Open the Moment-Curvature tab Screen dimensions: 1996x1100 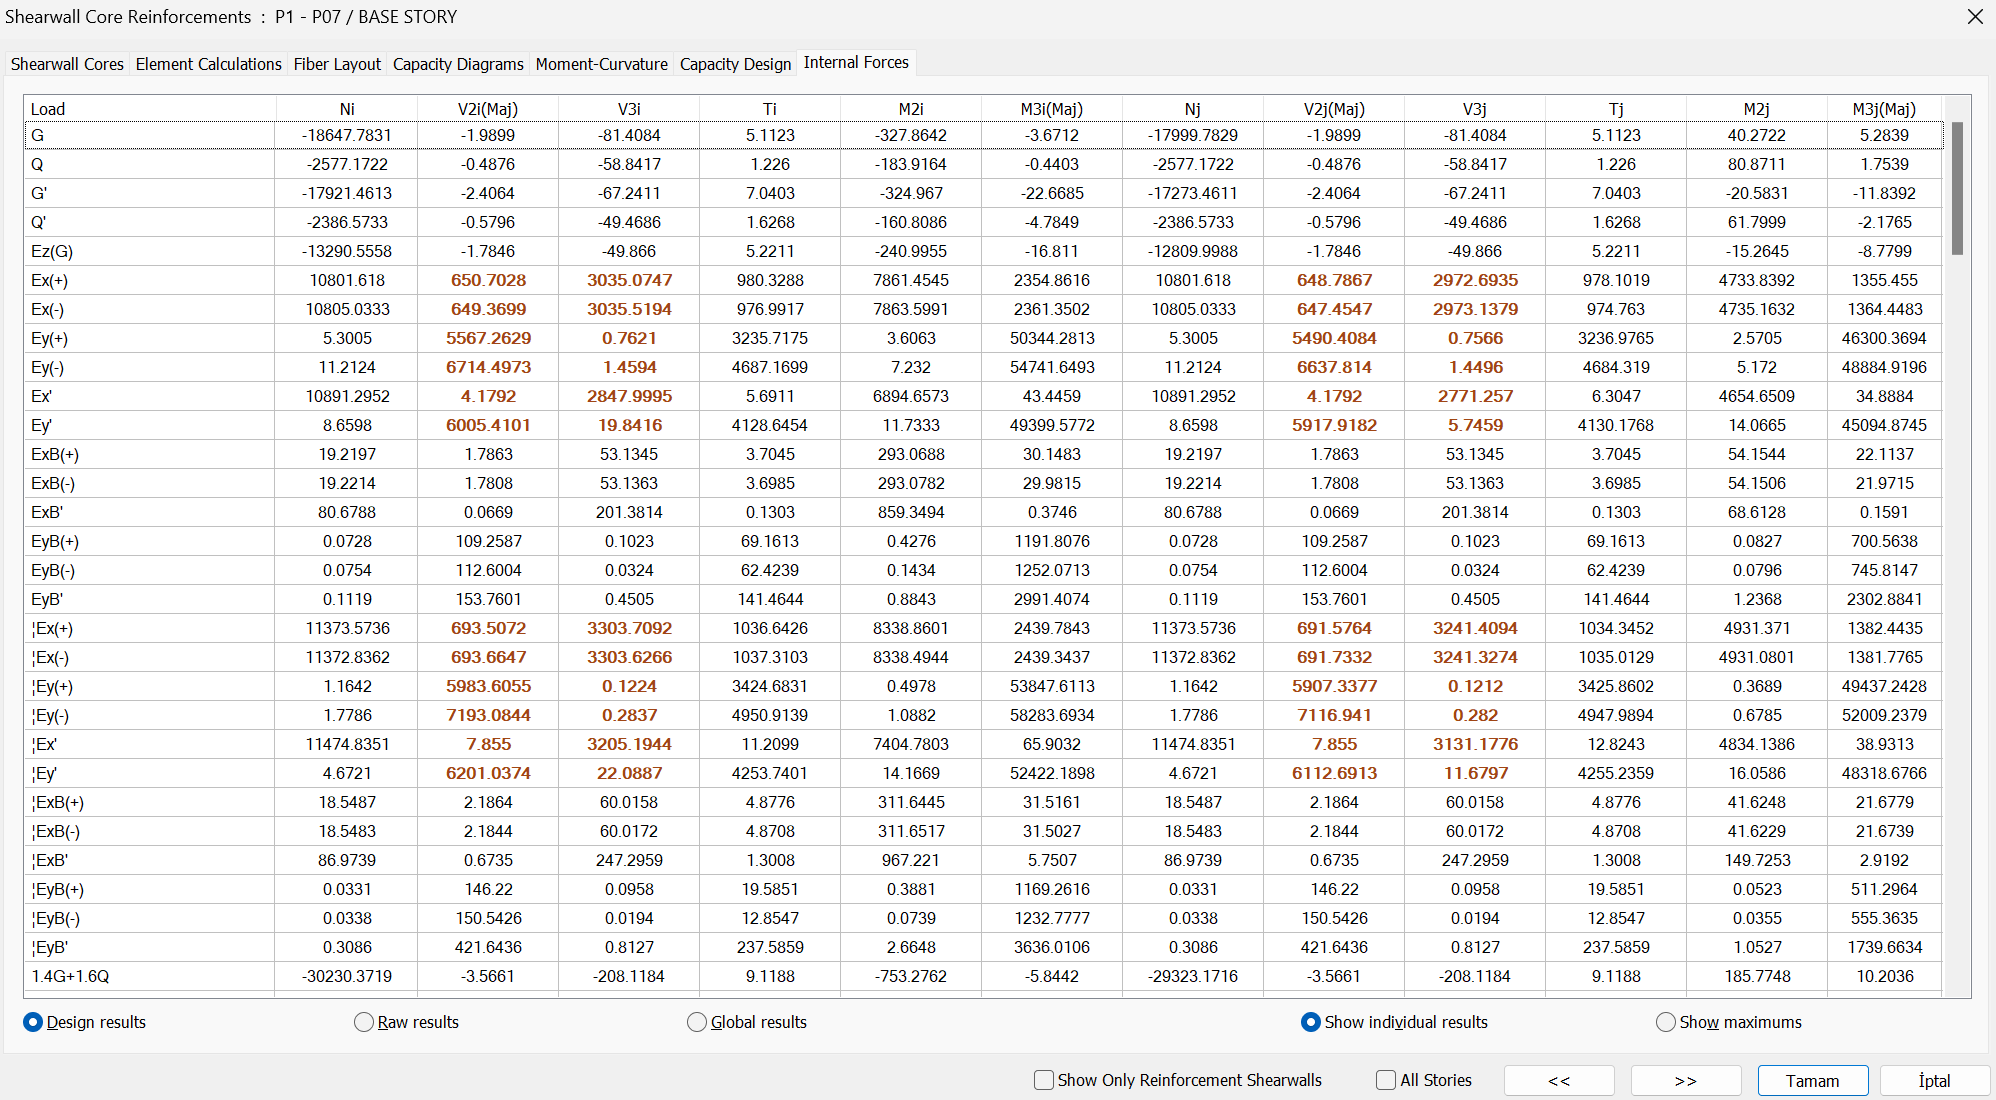point(601,64)
